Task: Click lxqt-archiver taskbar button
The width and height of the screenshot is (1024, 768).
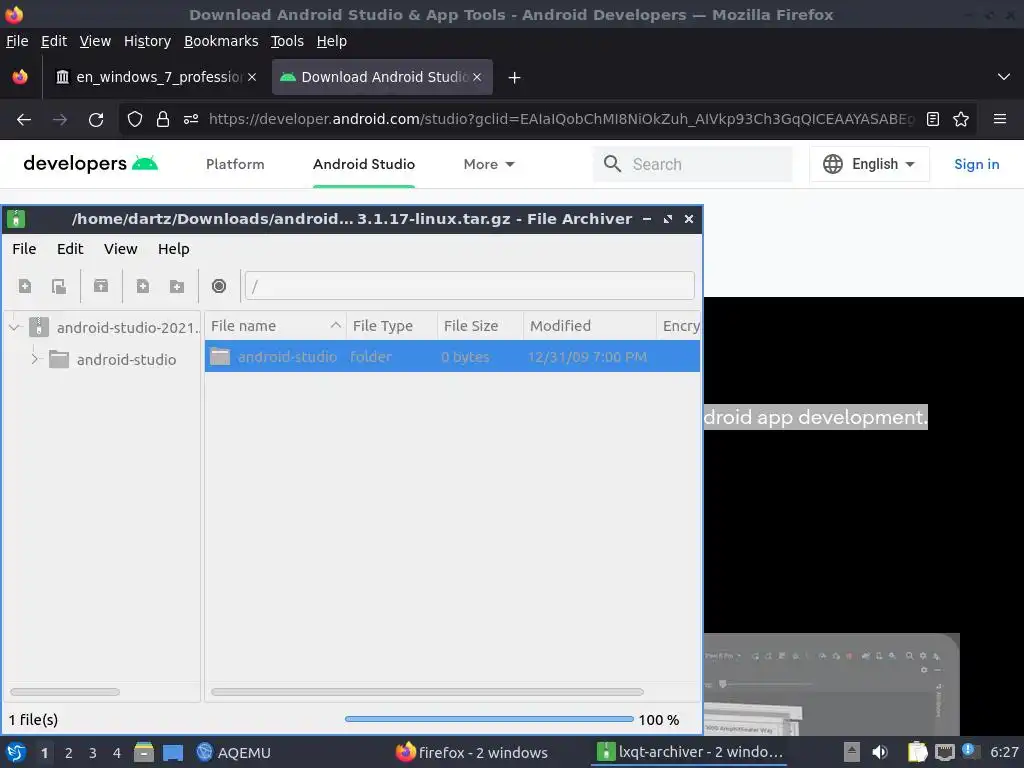Action: 690,753
